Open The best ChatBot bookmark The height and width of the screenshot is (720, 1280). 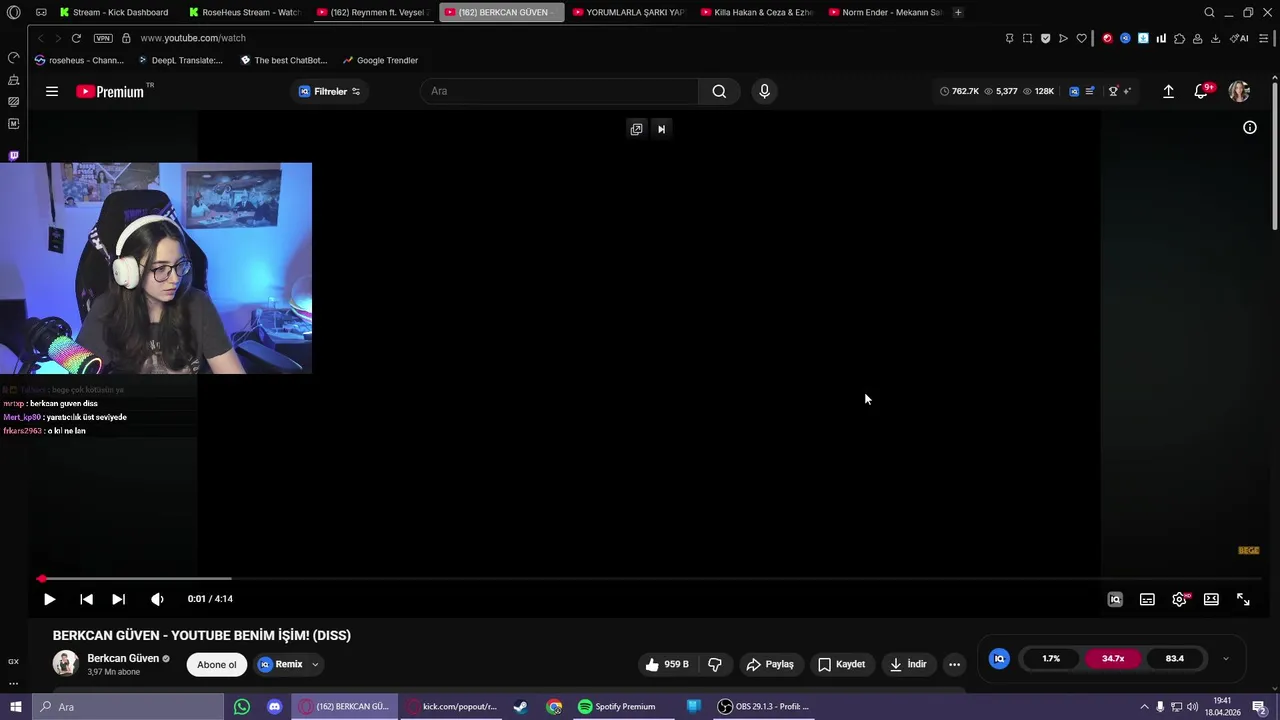pos(284,60)
